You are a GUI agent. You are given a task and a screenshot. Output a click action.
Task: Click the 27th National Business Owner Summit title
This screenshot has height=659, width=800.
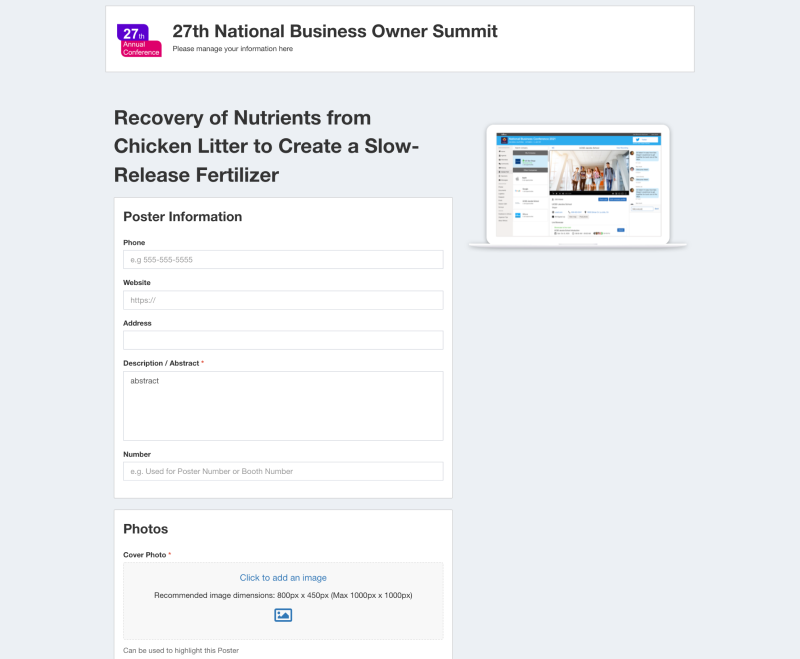point(335,31)
